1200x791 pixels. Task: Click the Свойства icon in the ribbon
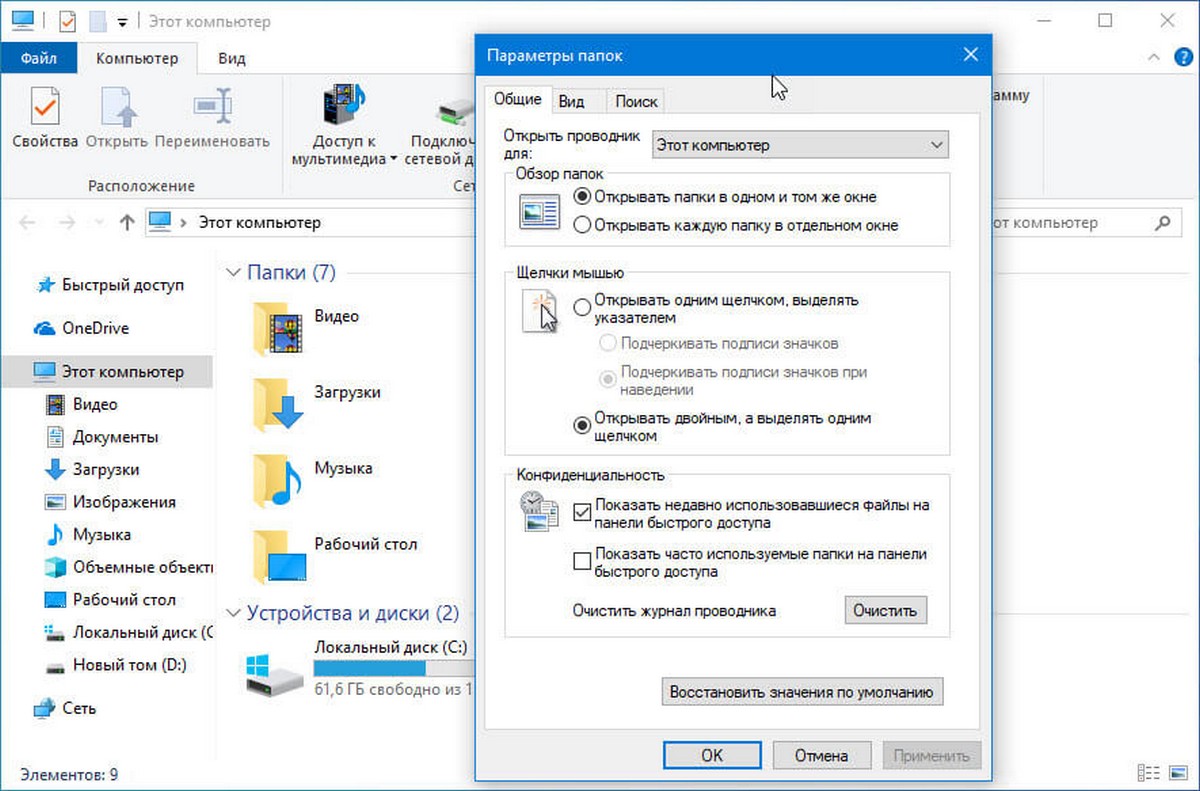pos(45,108)
